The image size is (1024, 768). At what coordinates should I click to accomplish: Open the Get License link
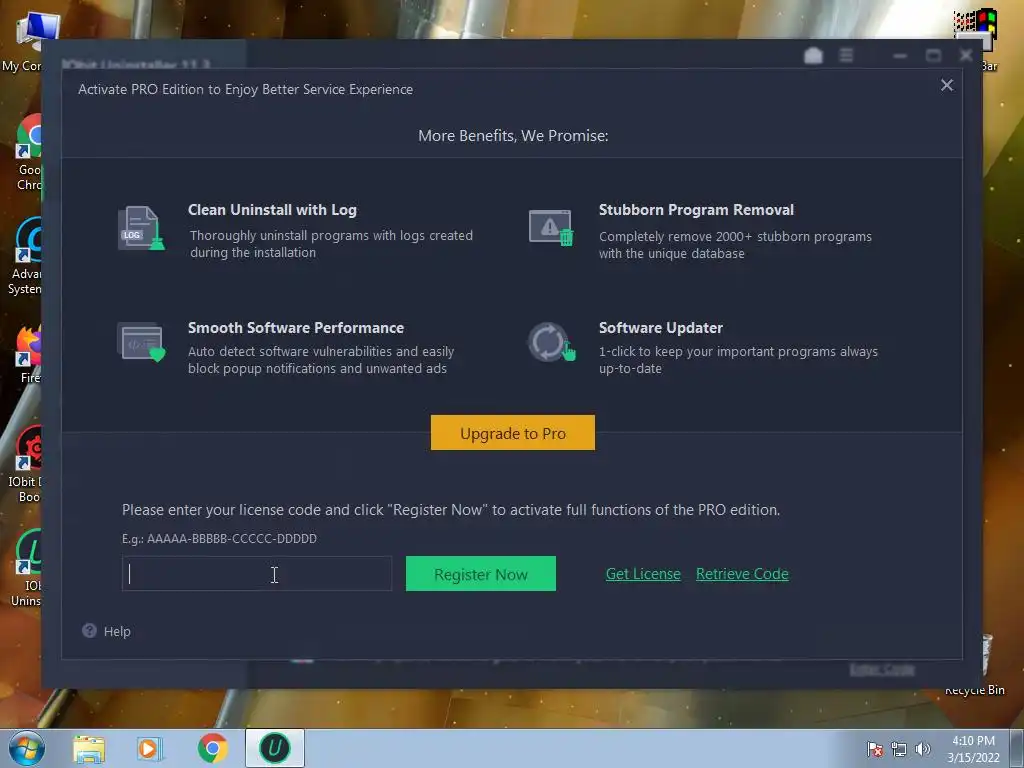click(643, 573)
